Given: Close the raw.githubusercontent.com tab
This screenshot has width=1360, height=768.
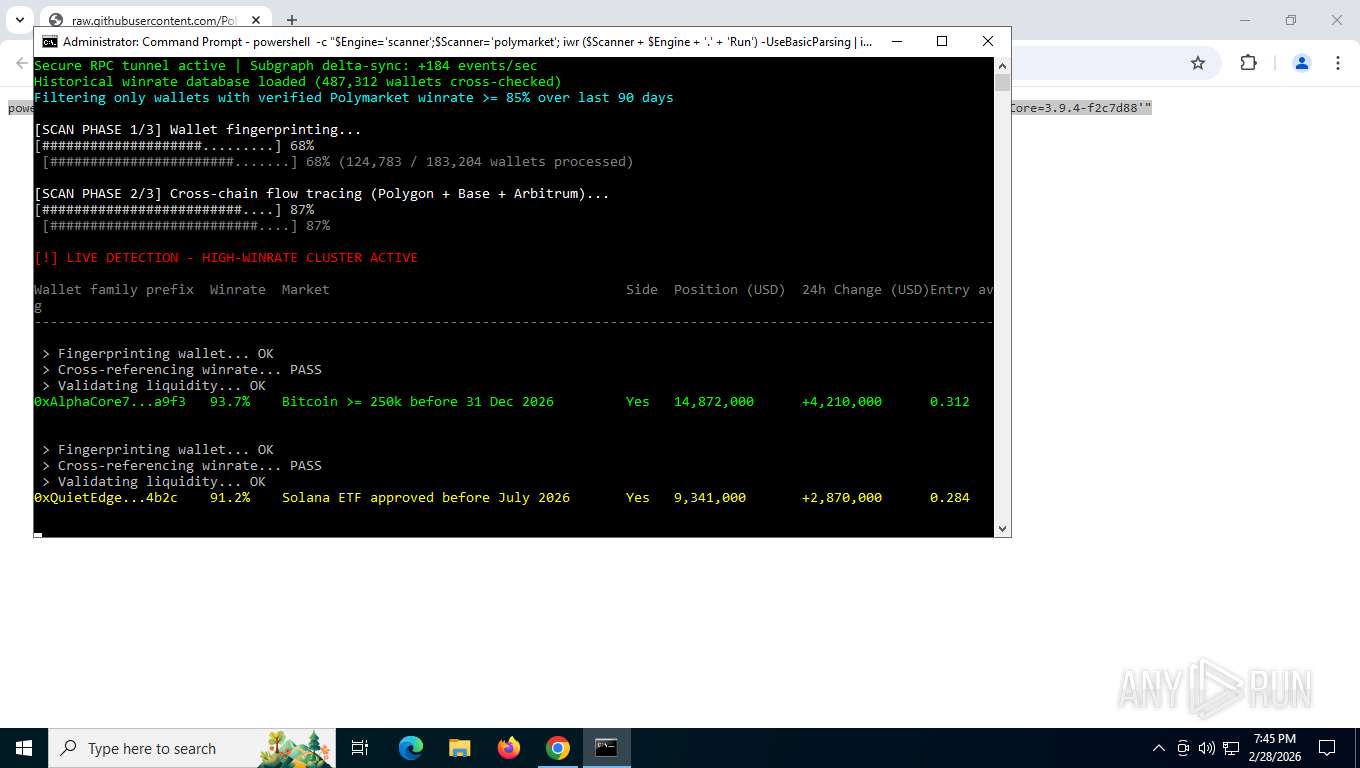Looking at the screenshot, I should (x=257, y=20).
